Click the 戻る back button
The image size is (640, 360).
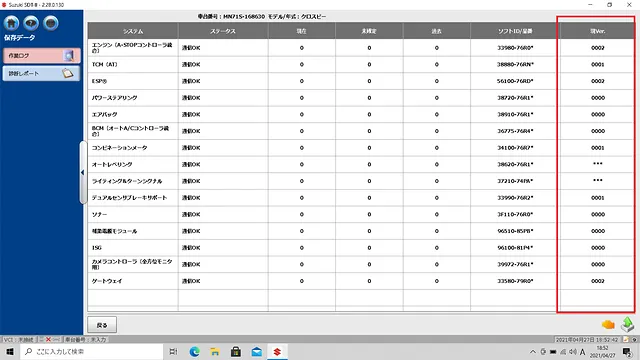[x=102, y=325]
